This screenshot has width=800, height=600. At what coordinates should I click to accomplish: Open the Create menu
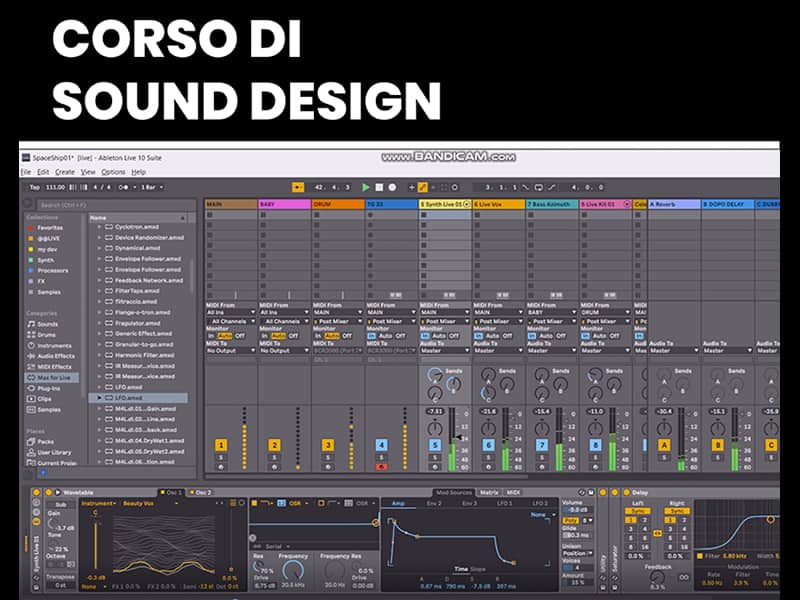coord(65,172)
